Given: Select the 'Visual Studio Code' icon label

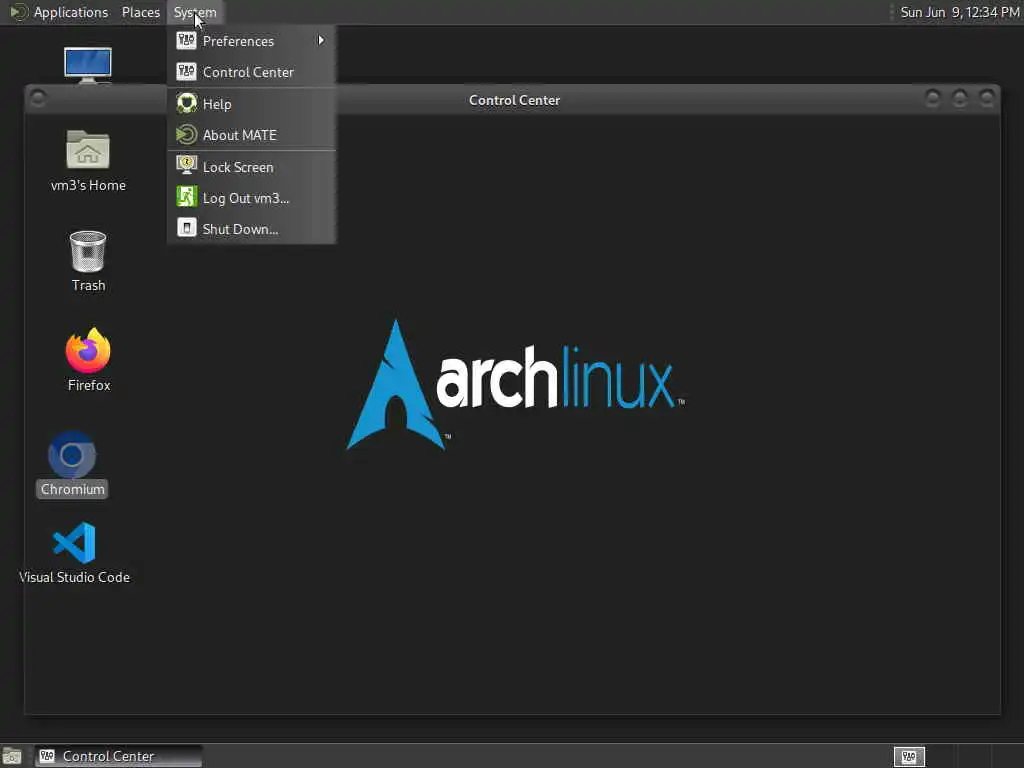Looking at the screenshot, I should click(74, 577).
